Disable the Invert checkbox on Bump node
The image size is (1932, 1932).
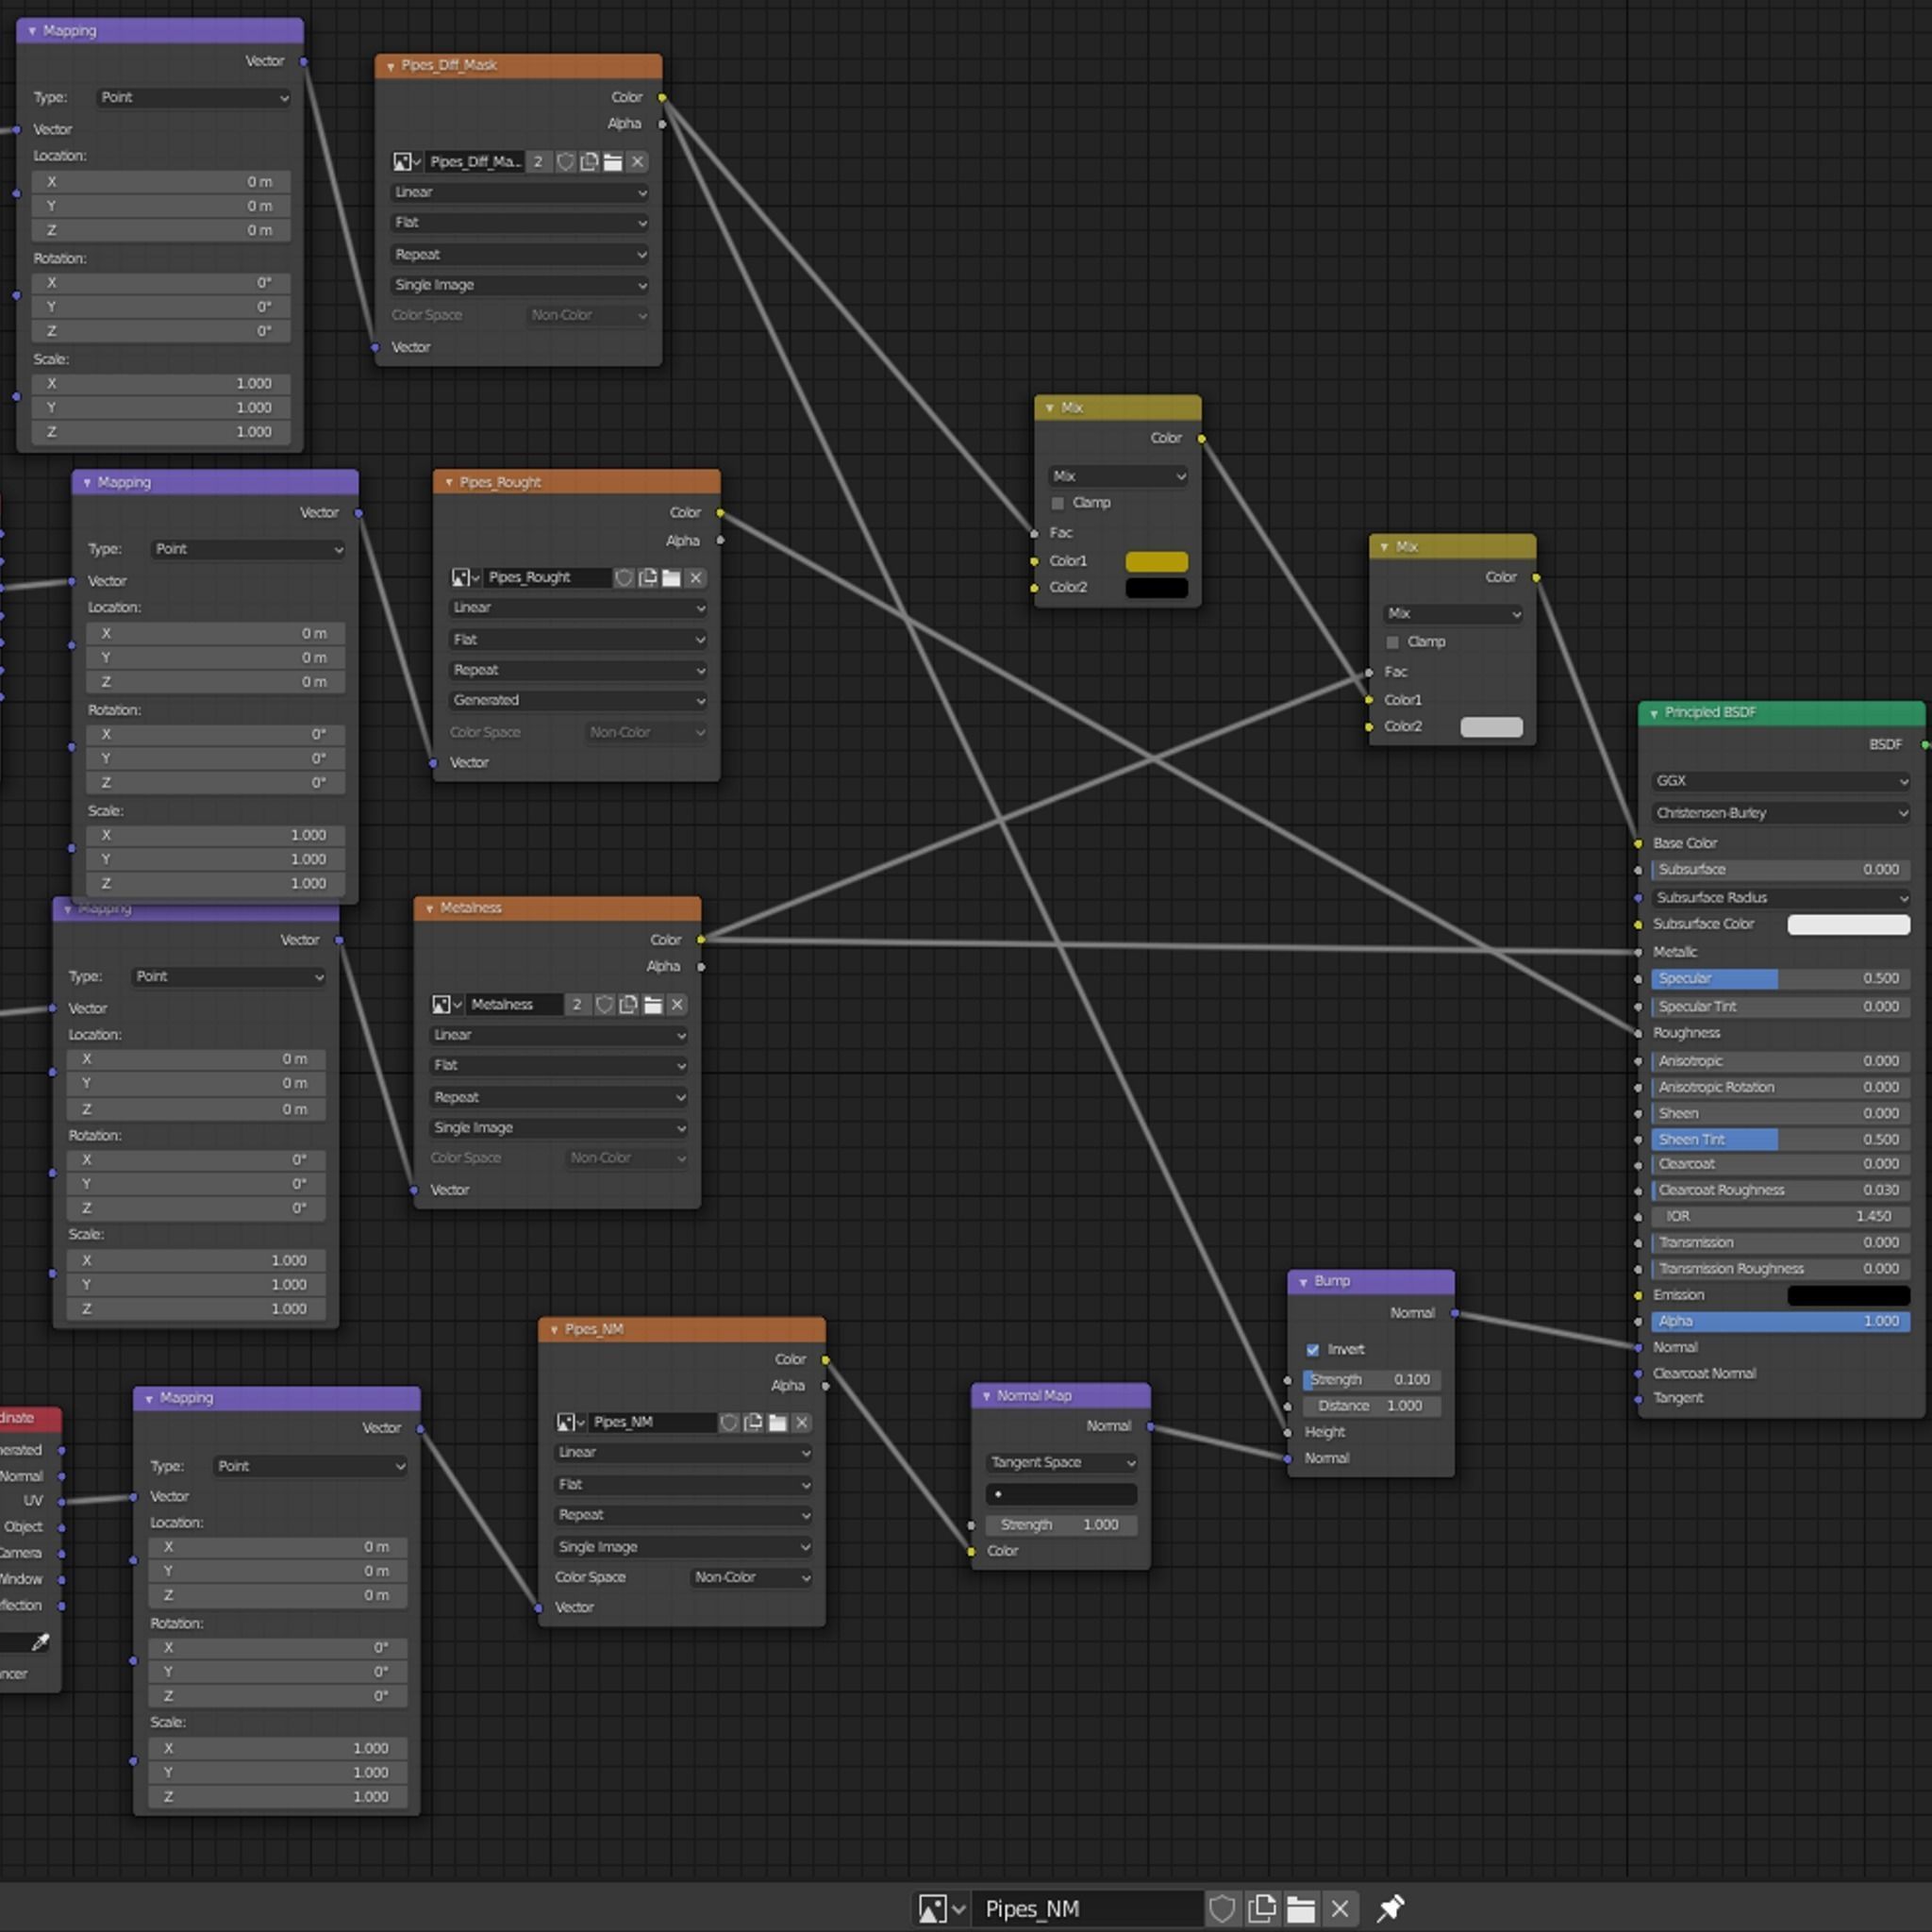click(x=1312, y=1349)
